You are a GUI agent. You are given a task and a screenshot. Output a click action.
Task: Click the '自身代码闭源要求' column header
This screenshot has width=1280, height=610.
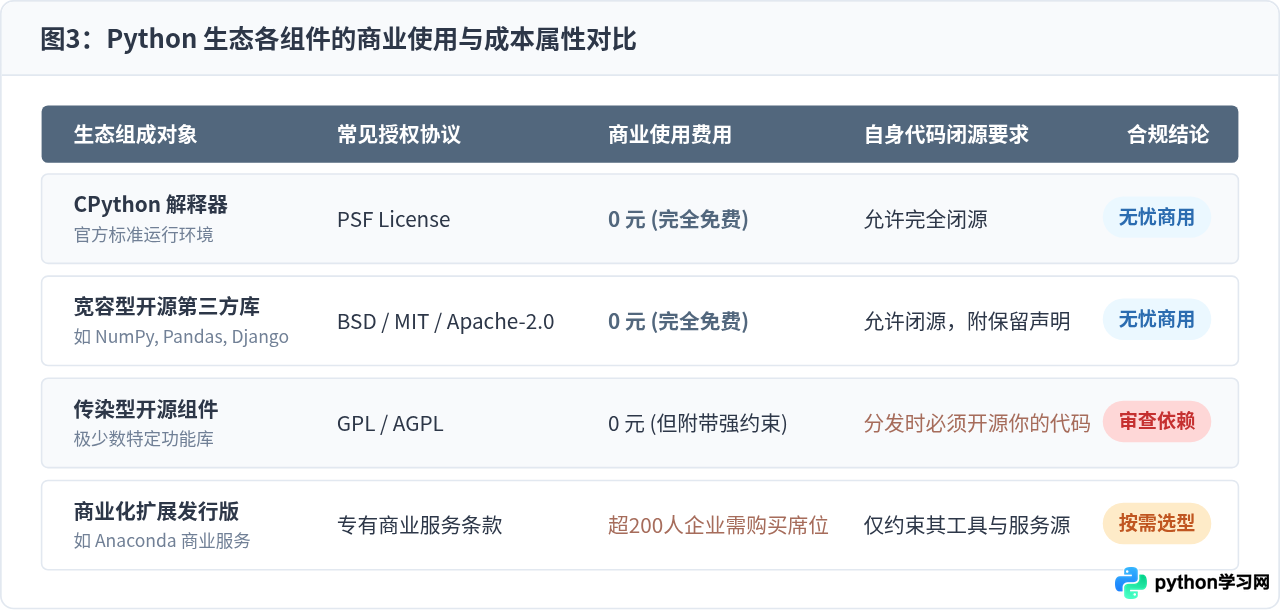click(x=946, y=134)
